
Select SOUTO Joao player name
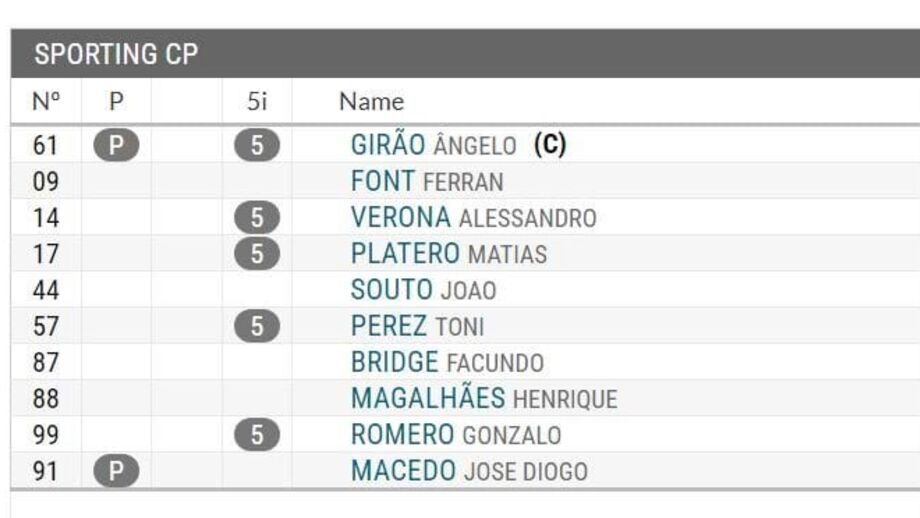click(423, 290)
